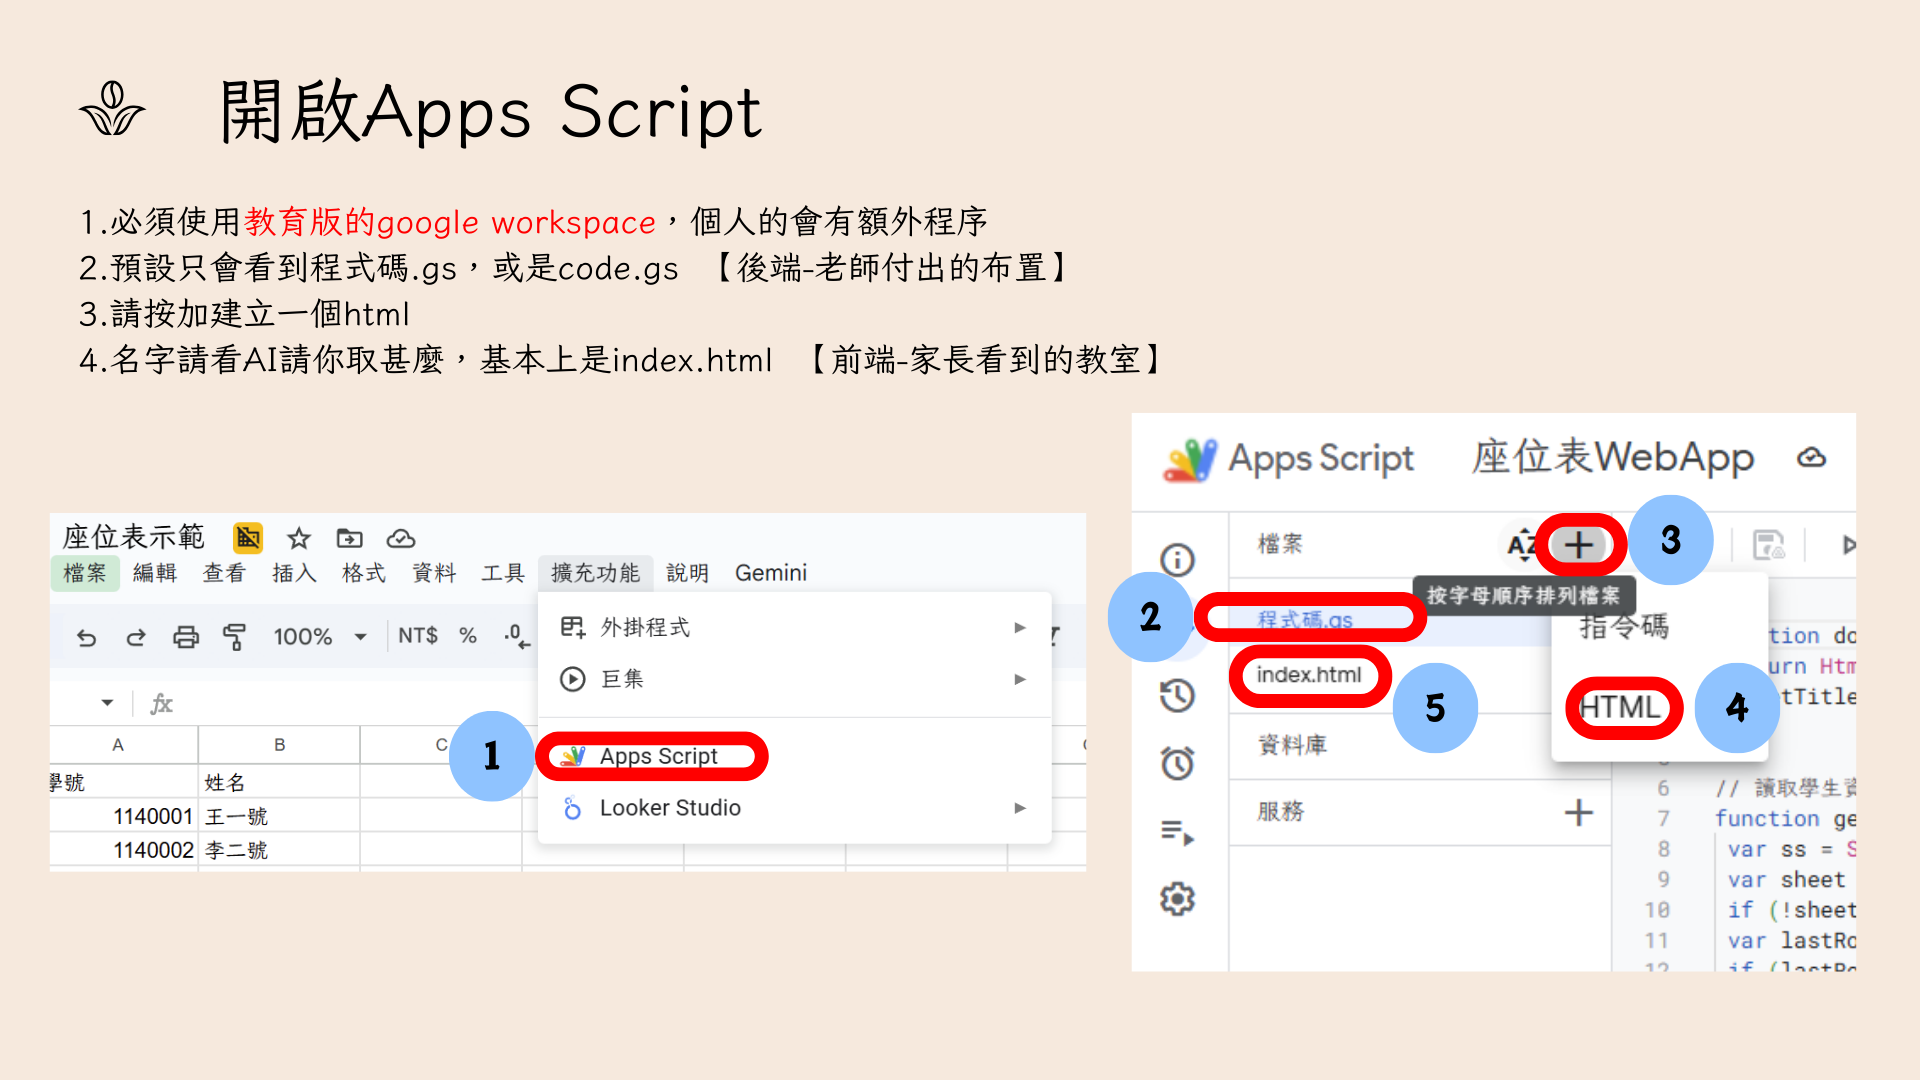Open the executions list icon
The image size is (1920, 1080).
point(1177,832)
